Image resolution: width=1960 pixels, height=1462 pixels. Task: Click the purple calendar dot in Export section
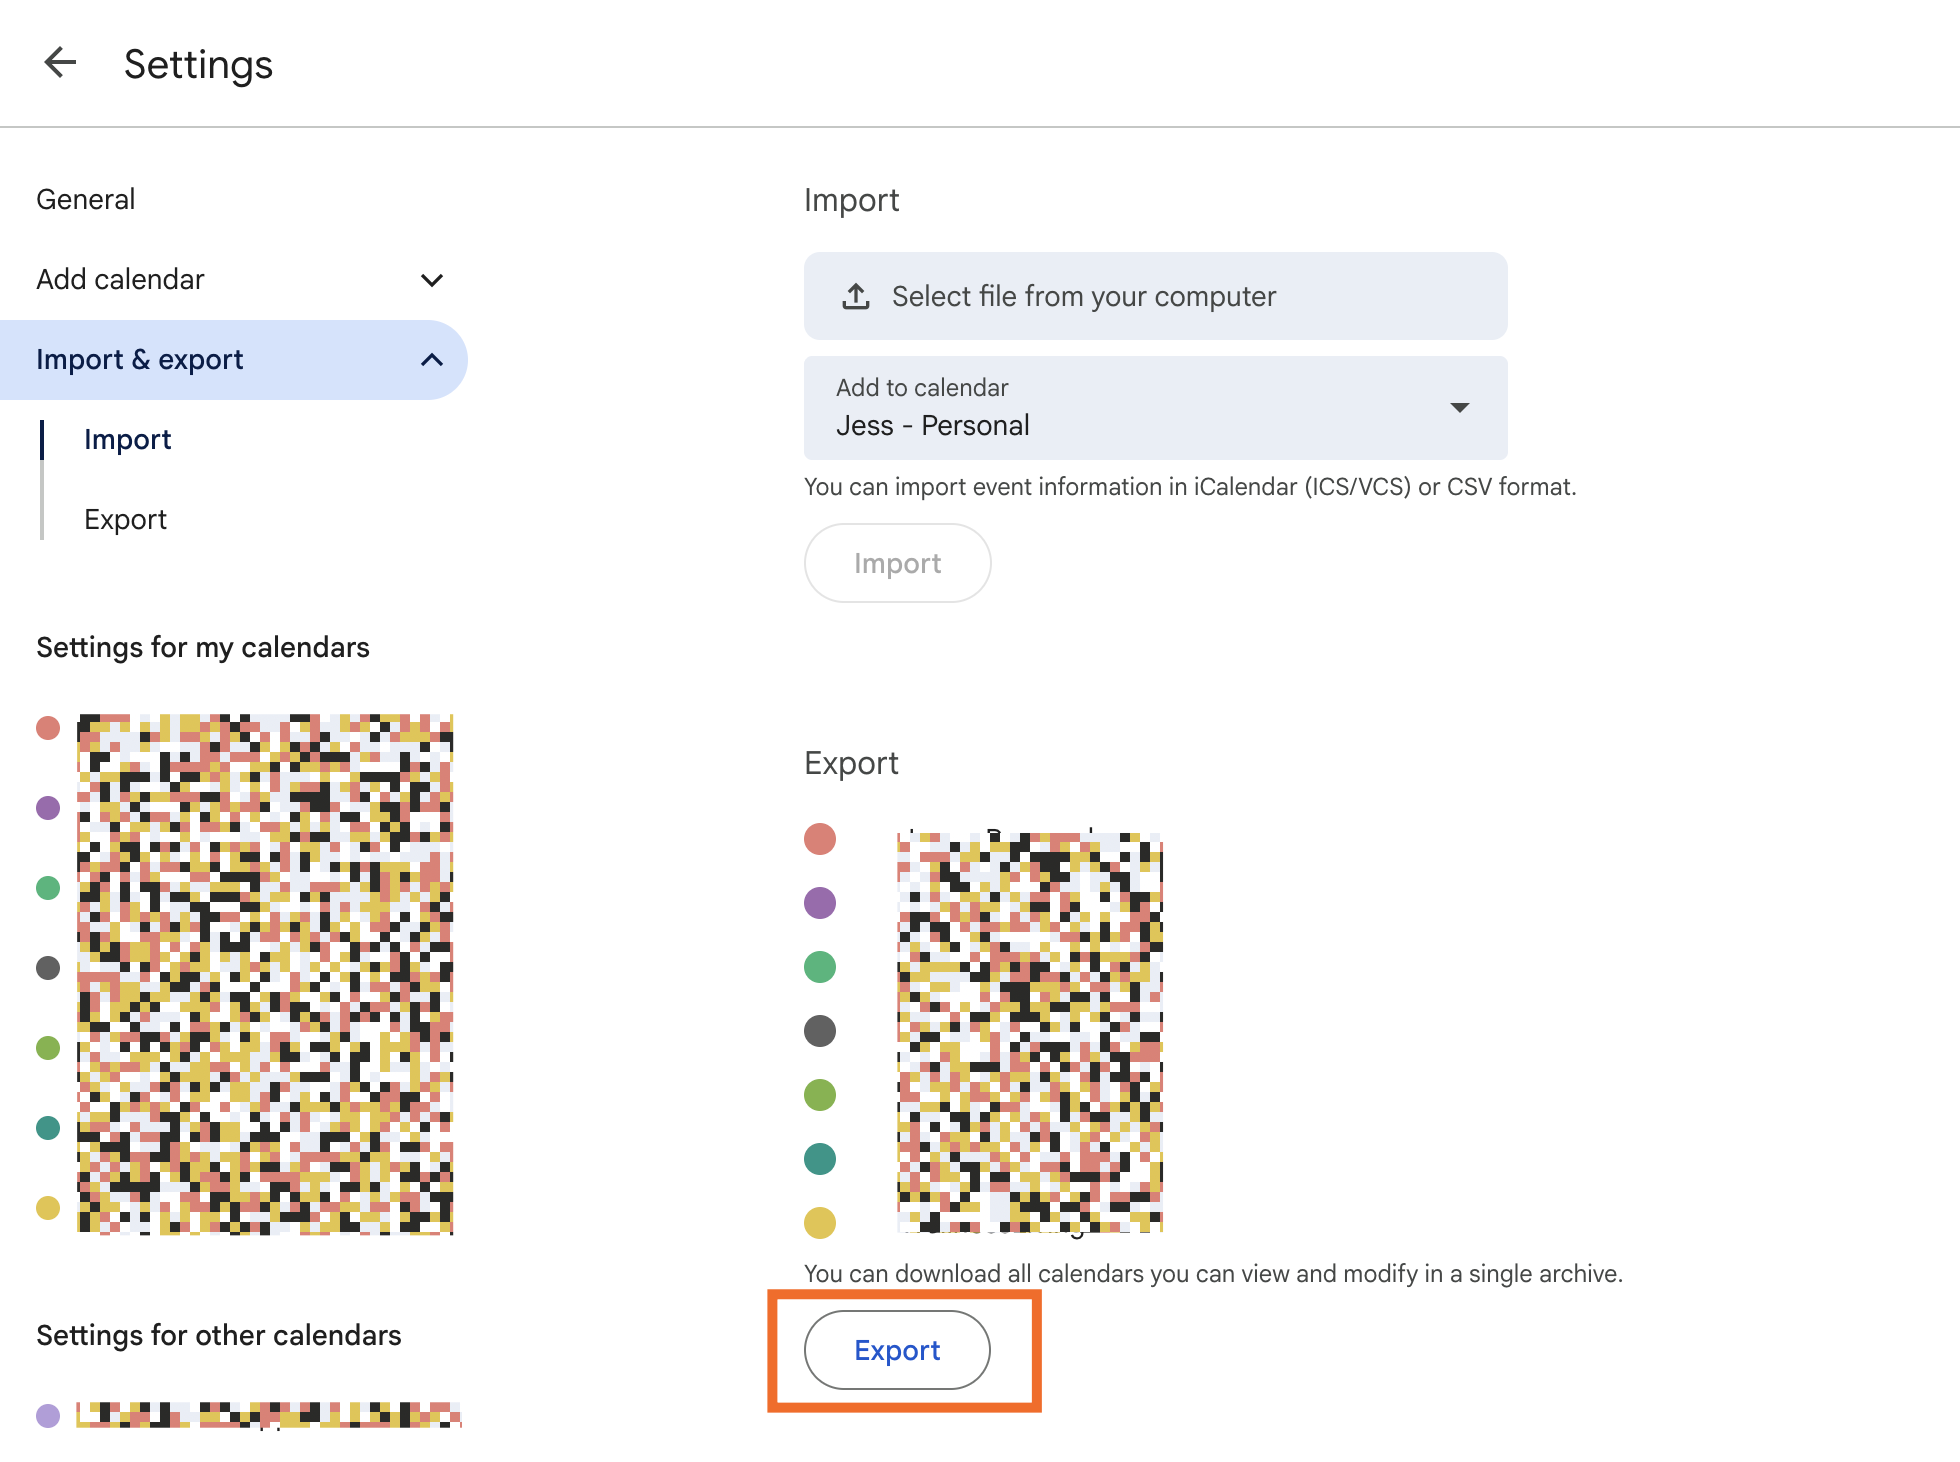820,903
